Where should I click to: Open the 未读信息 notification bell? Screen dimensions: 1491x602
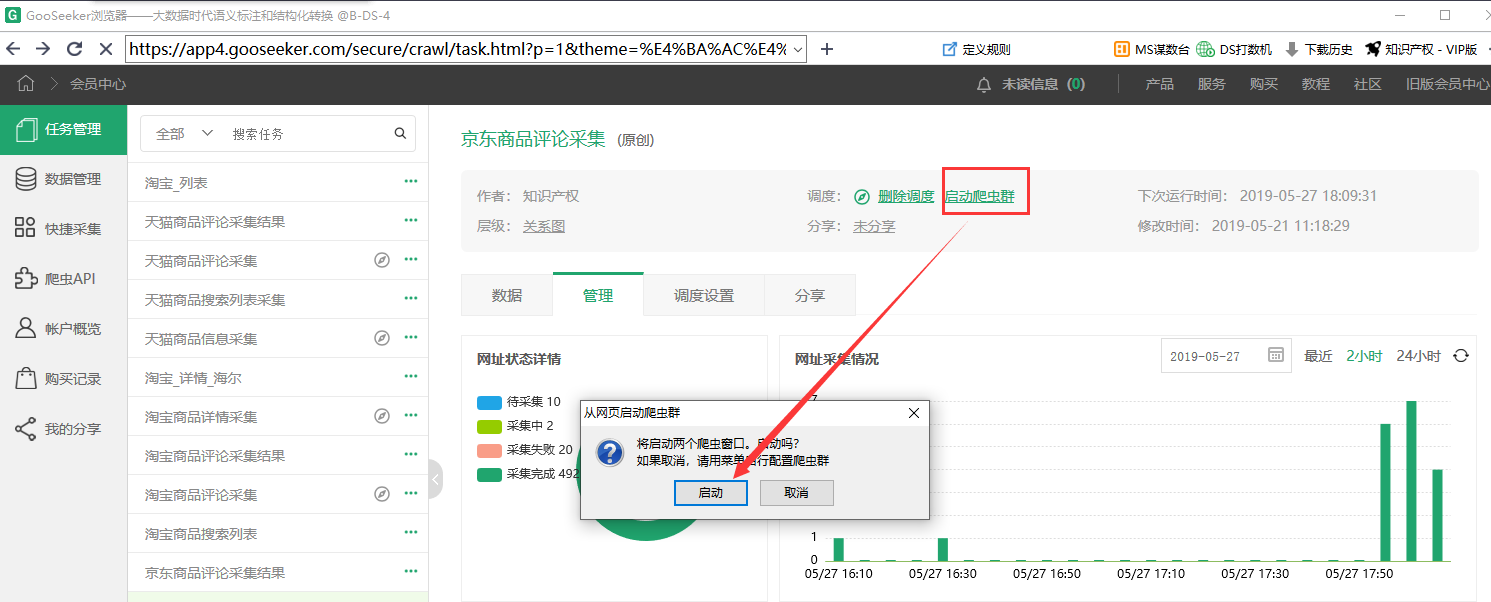click(984, 84)
